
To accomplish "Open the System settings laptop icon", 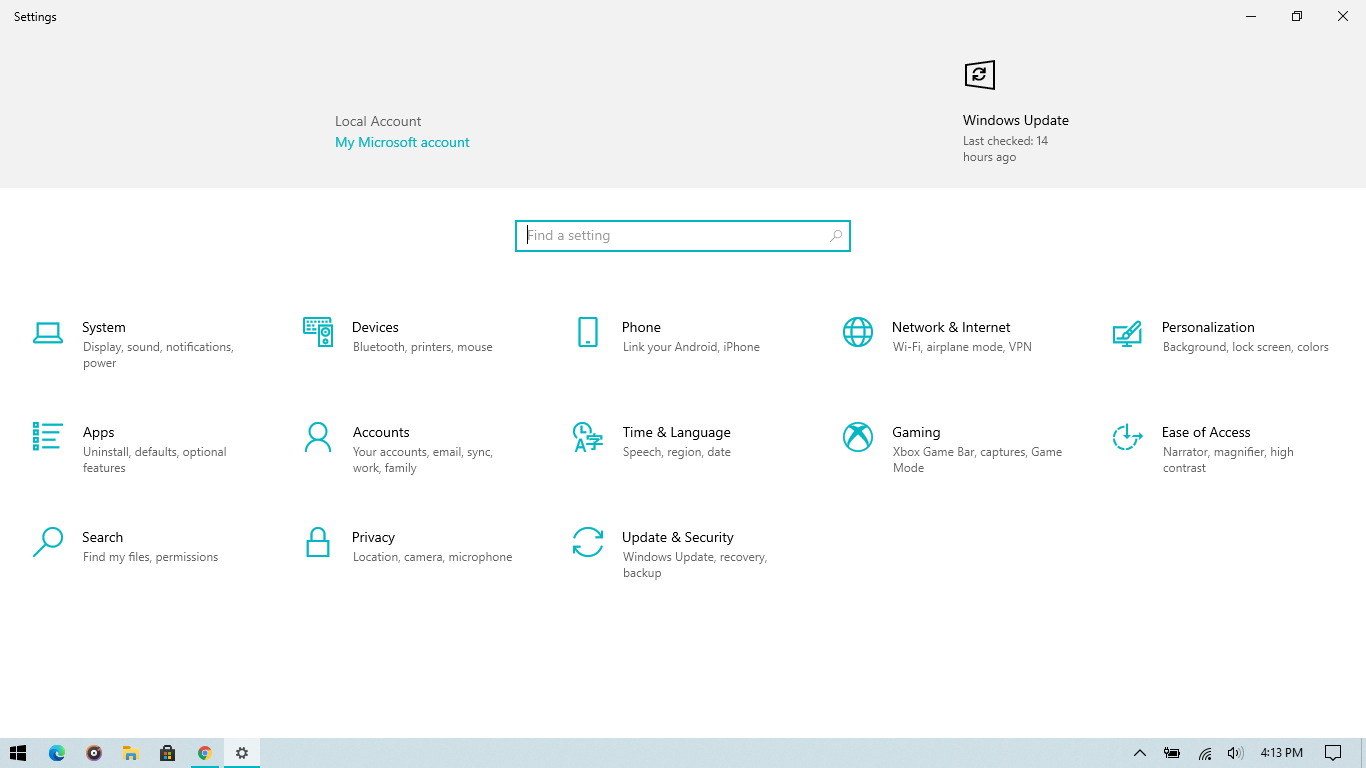I will point(48,333).
